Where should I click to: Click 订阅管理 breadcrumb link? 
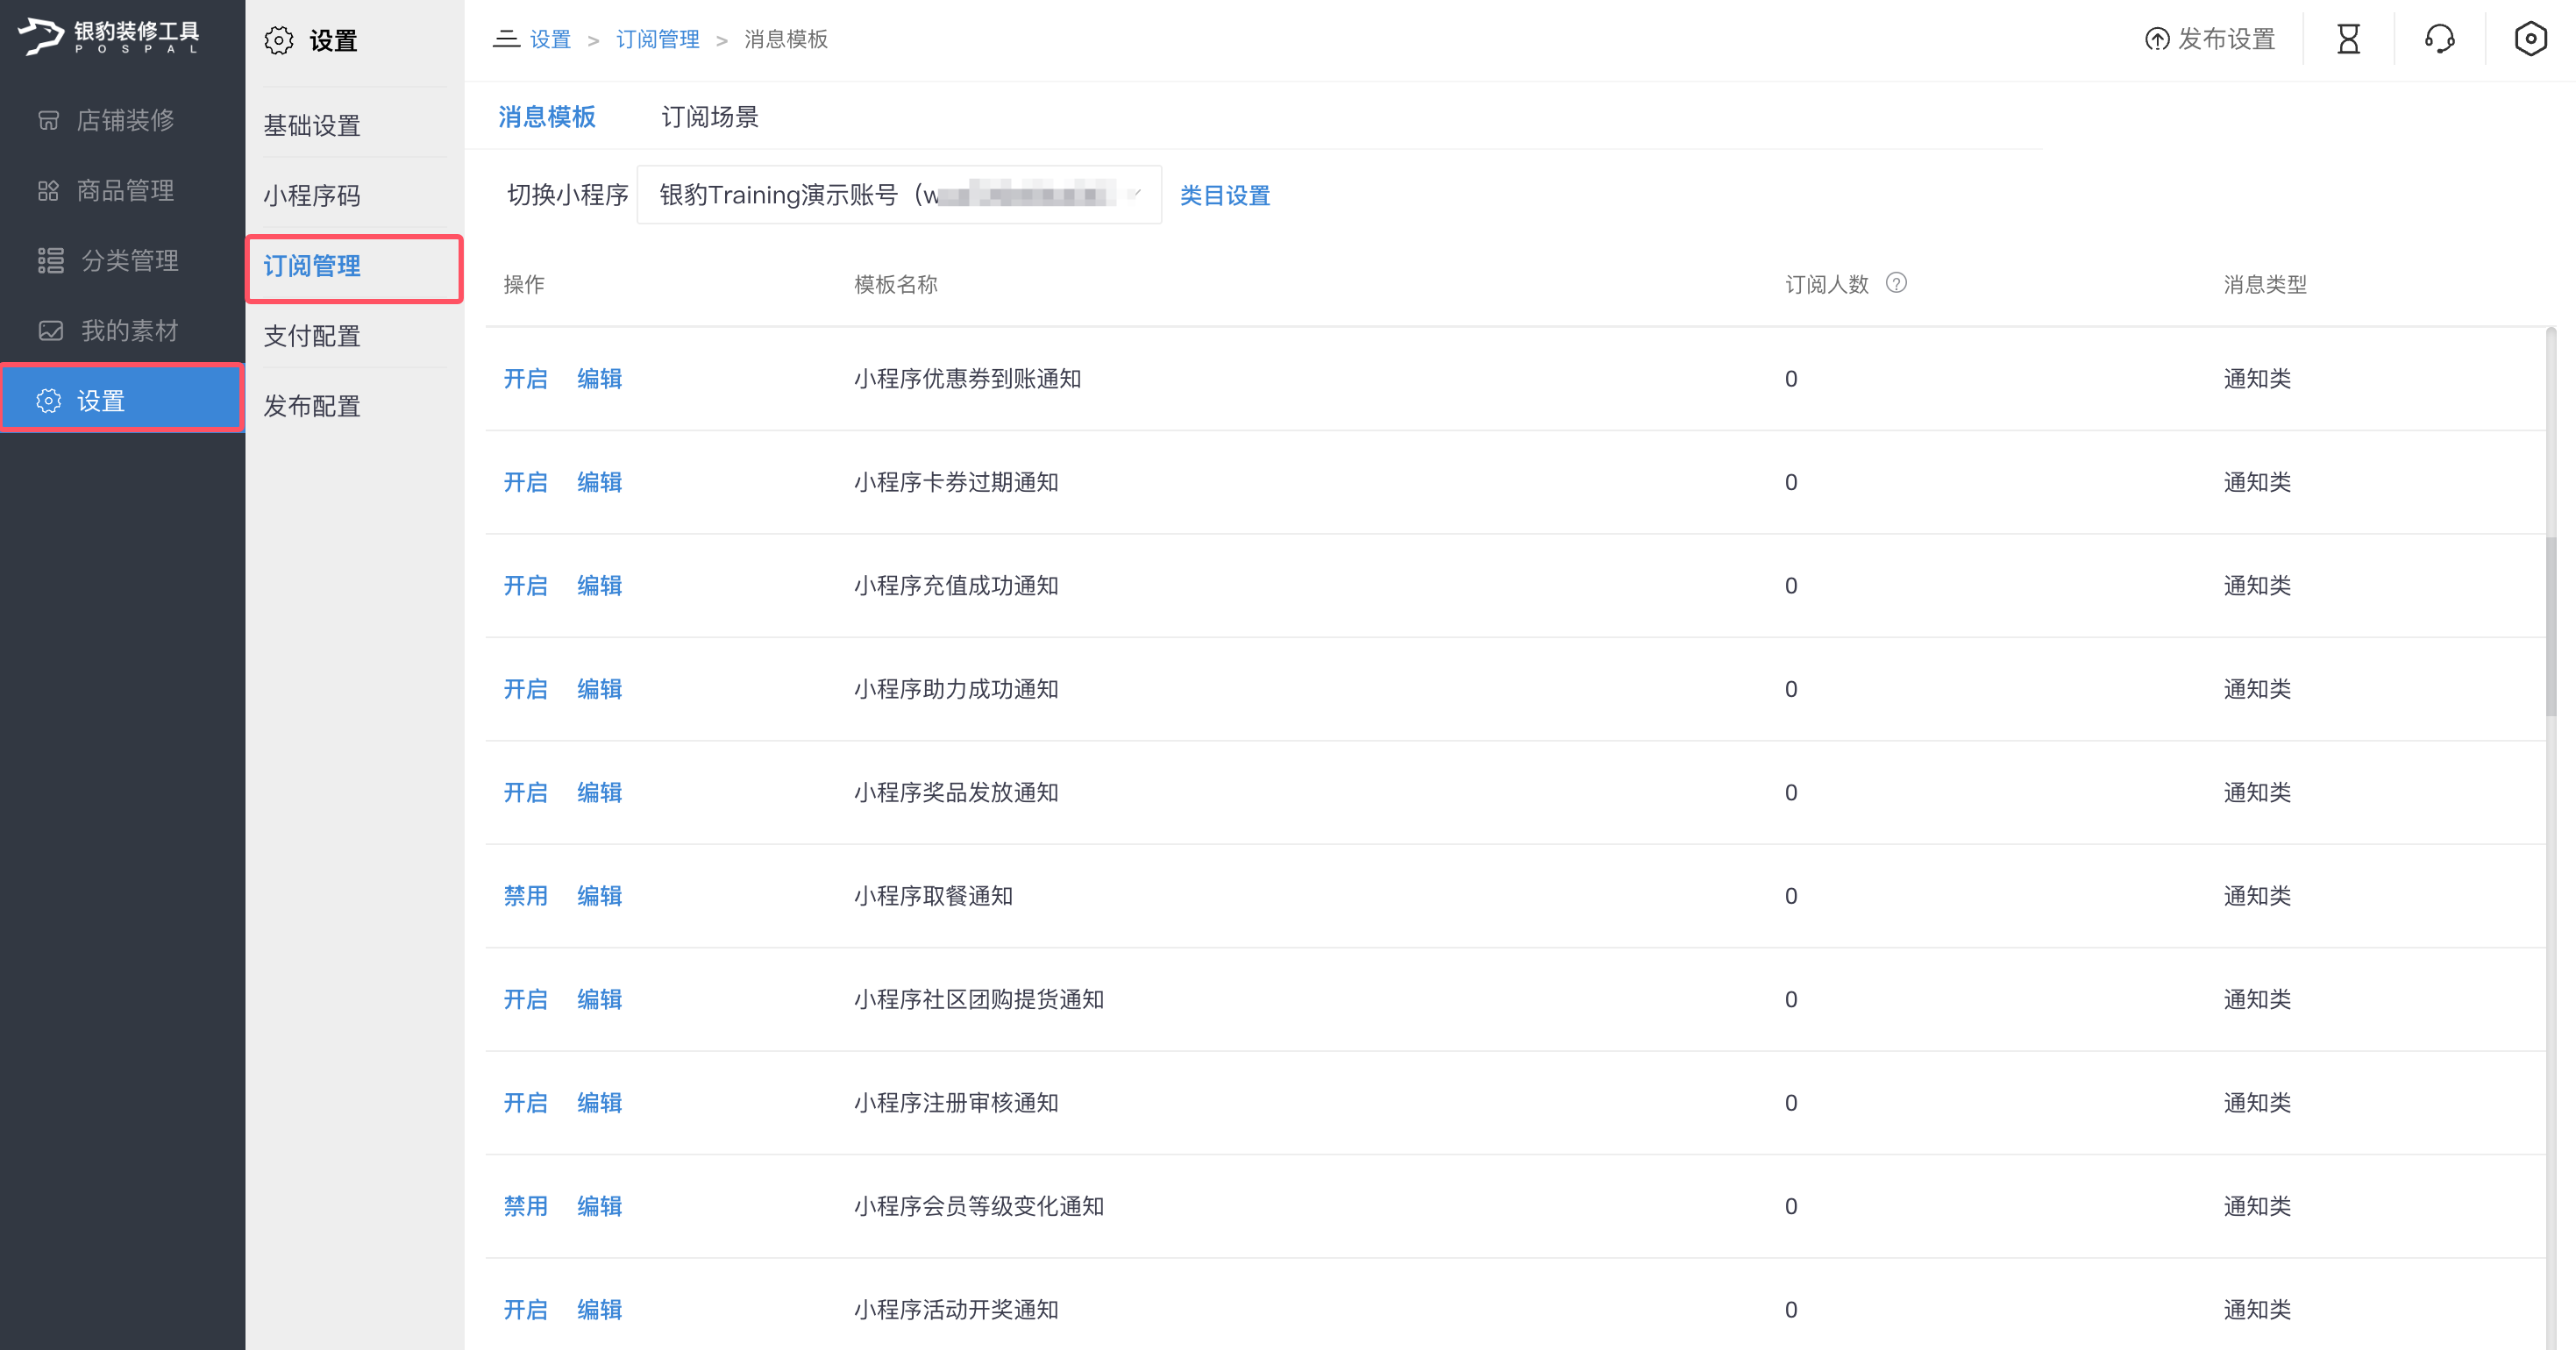tap(657, 39)
